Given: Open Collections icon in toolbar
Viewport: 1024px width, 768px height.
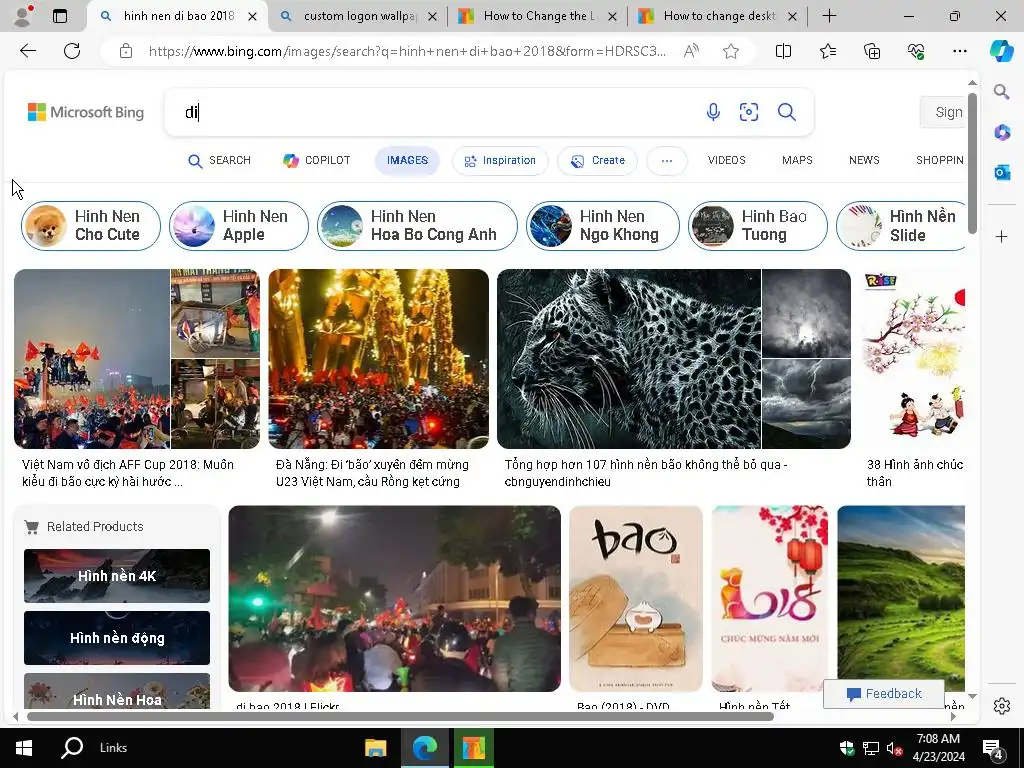Looking at the screenshot, I should (x=872, y=51).
